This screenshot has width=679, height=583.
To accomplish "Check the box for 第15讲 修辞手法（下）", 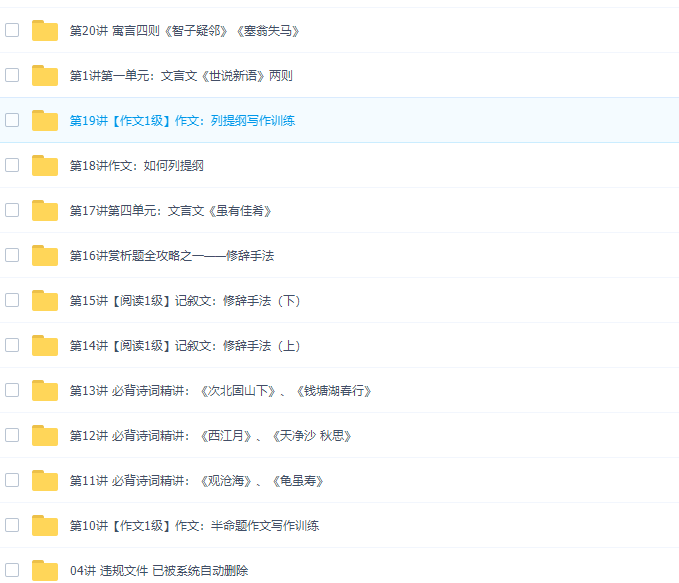I will [12, 300].
